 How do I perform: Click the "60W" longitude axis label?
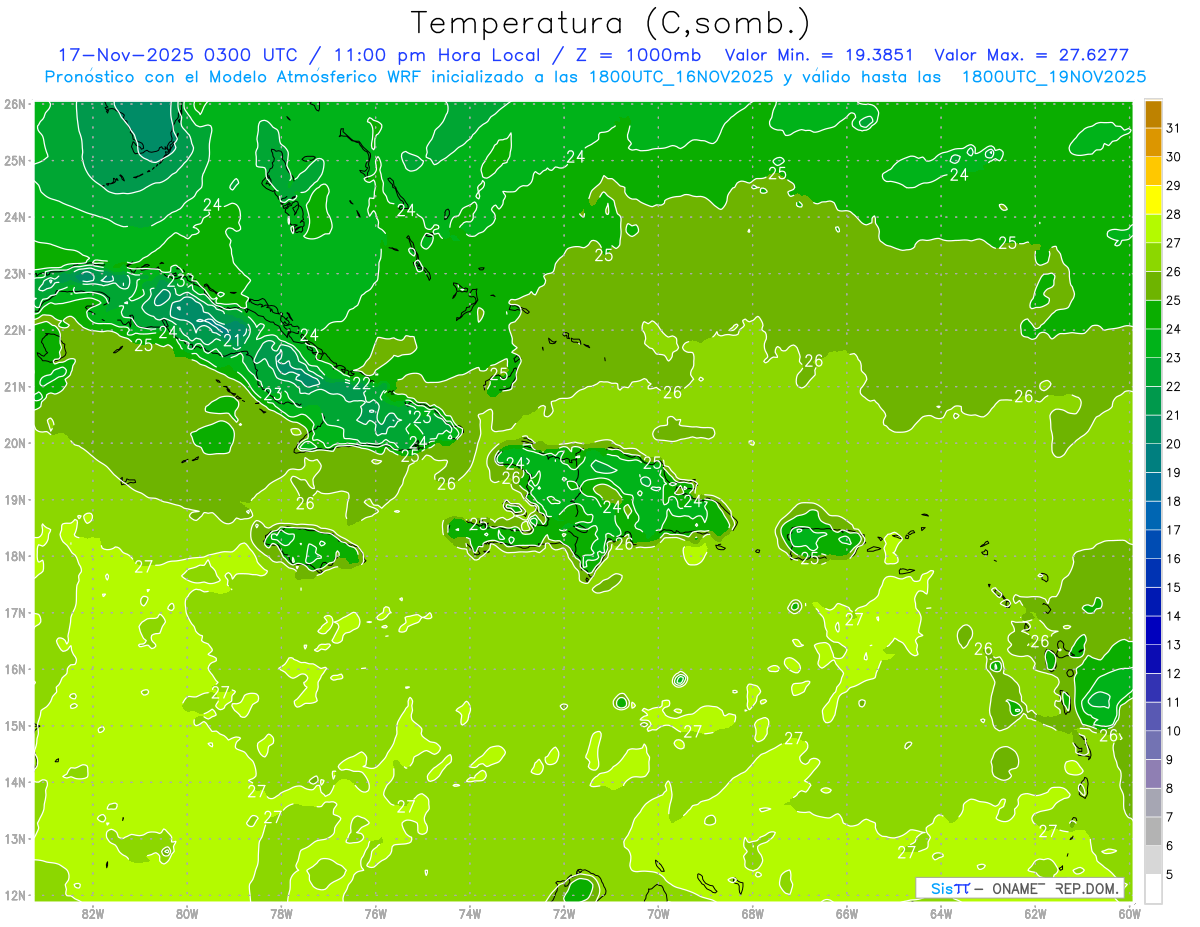point(1129,913)
